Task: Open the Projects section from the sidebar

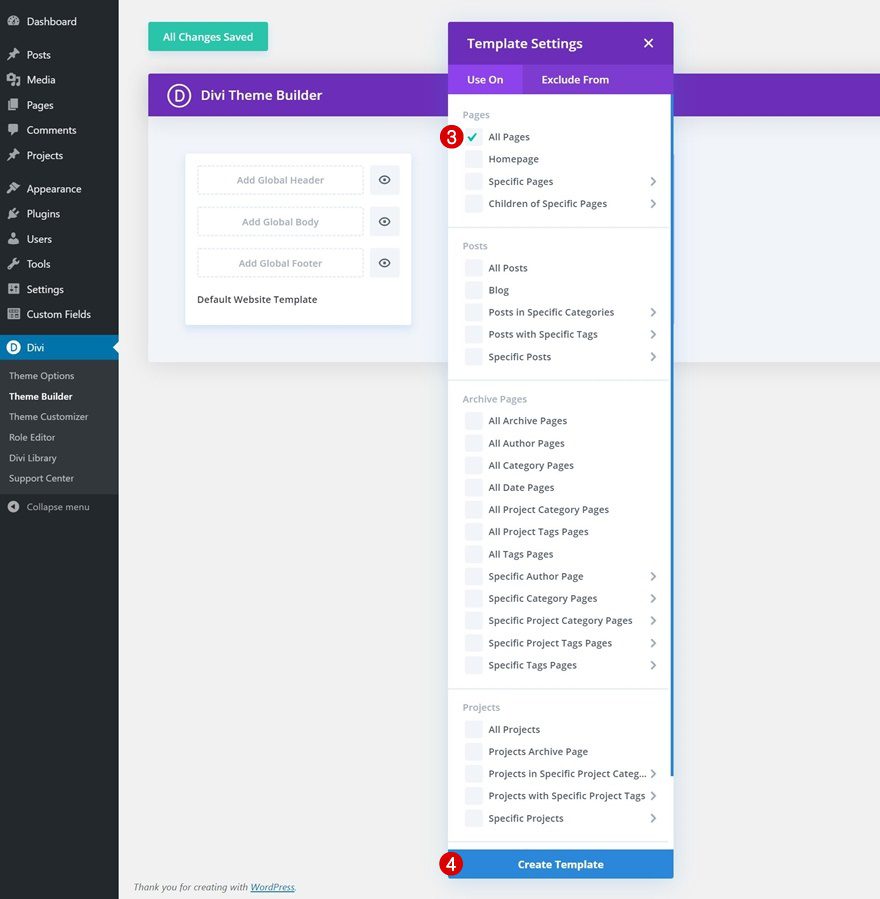Action: [x=14, y=154]
